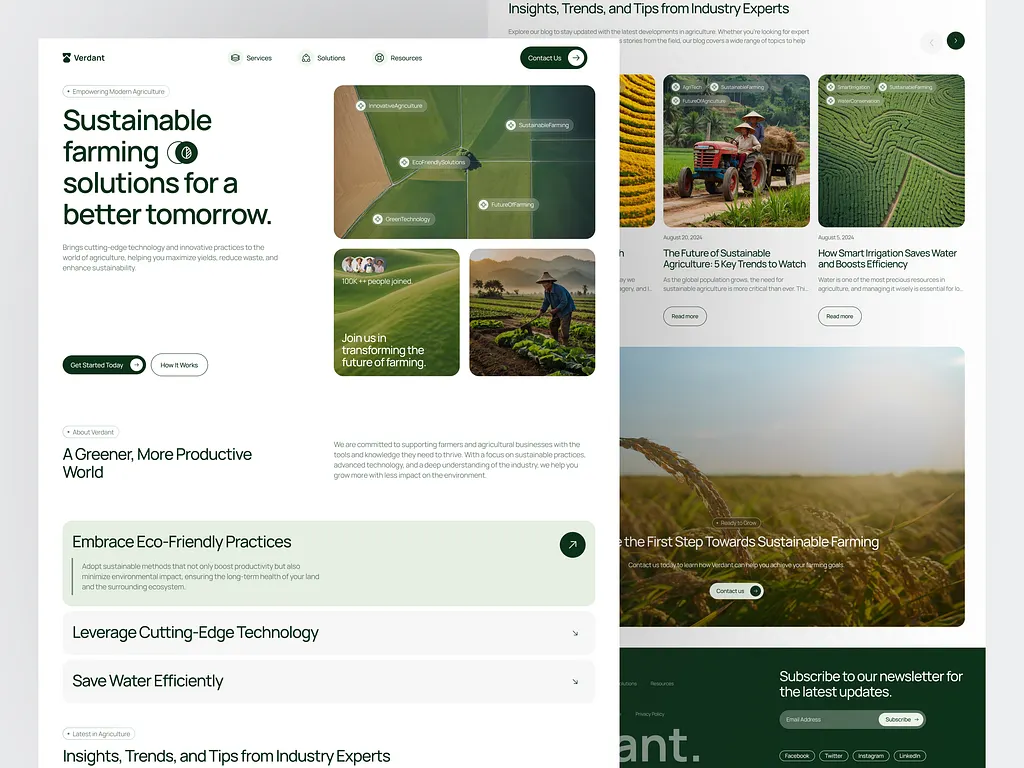Viewport: 1024px width, 768px height.
Task: Click the EcoFriendlySolutions tag marker
Action: click(x=404, y=162)
